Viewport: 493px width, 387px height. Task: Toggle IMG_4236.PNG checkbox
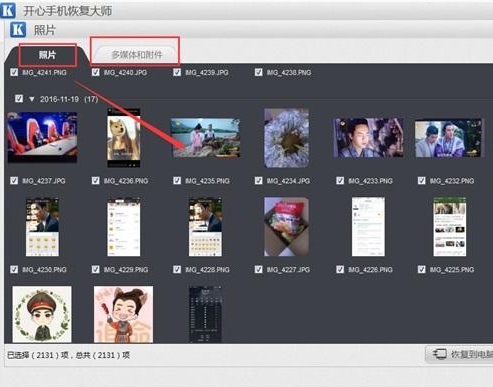click(96, 180)
